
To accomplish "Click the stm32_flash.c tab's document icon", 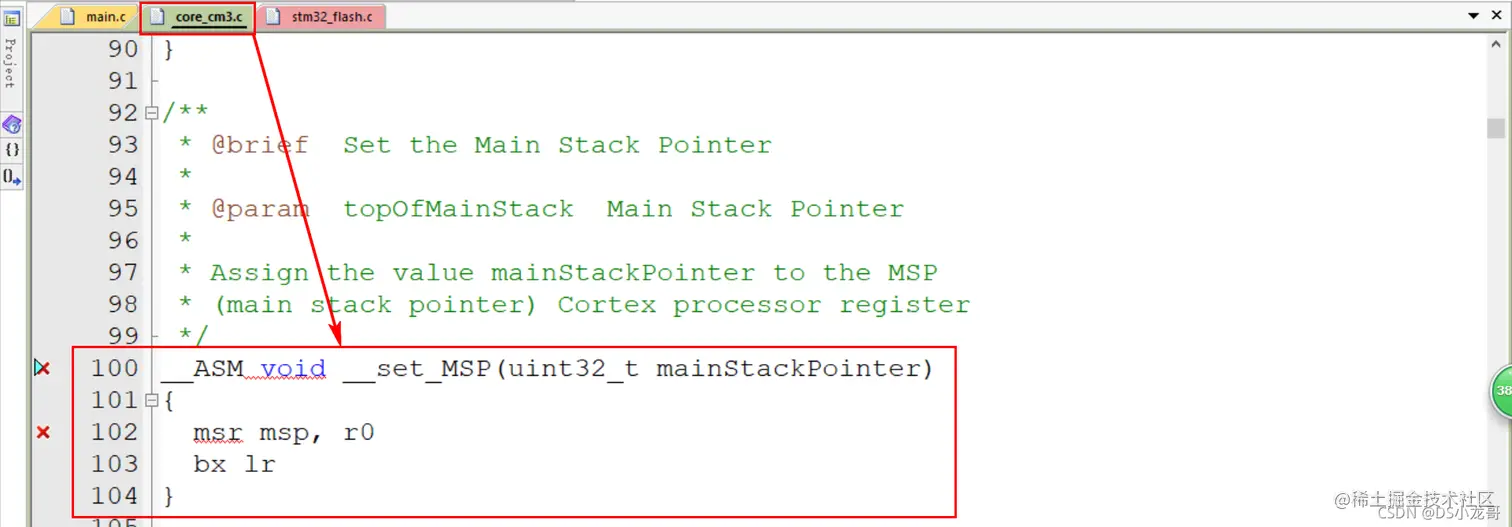I will pos(274,17).
